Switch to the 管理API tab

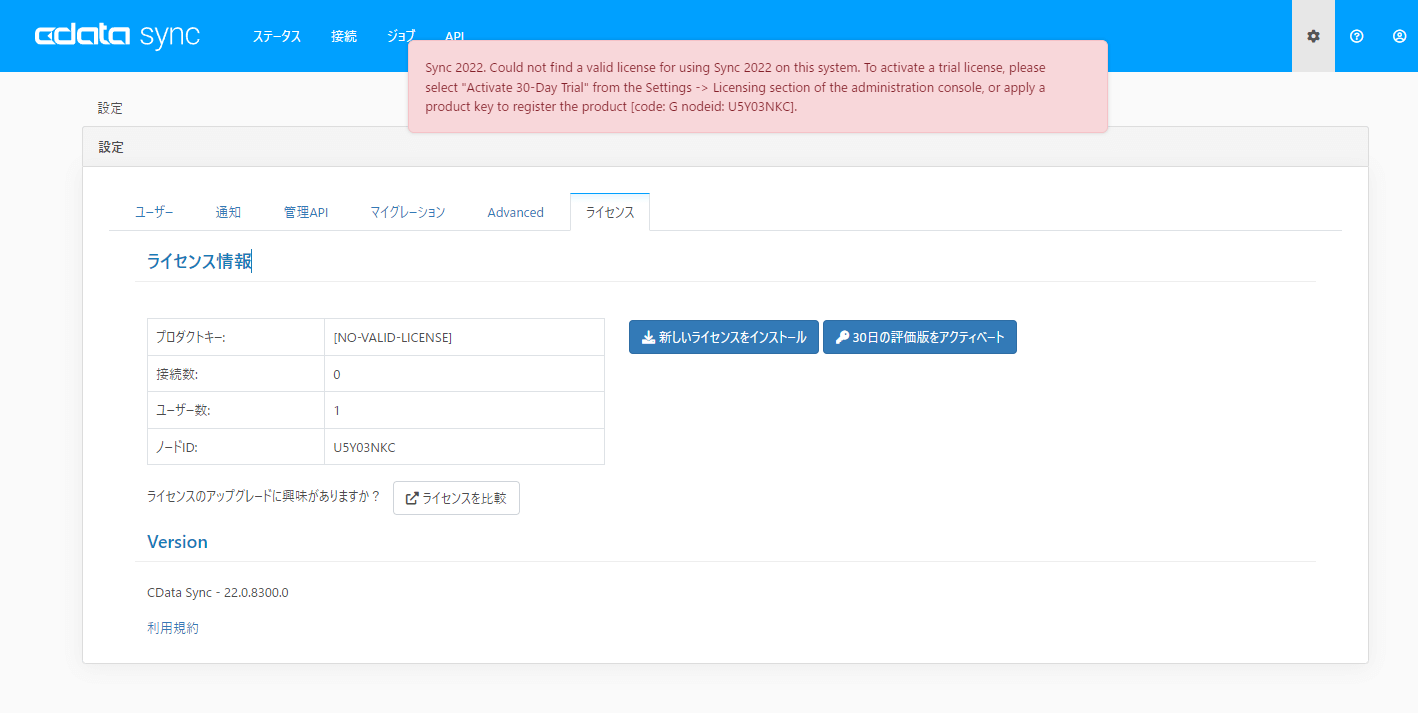pos(306,212)
